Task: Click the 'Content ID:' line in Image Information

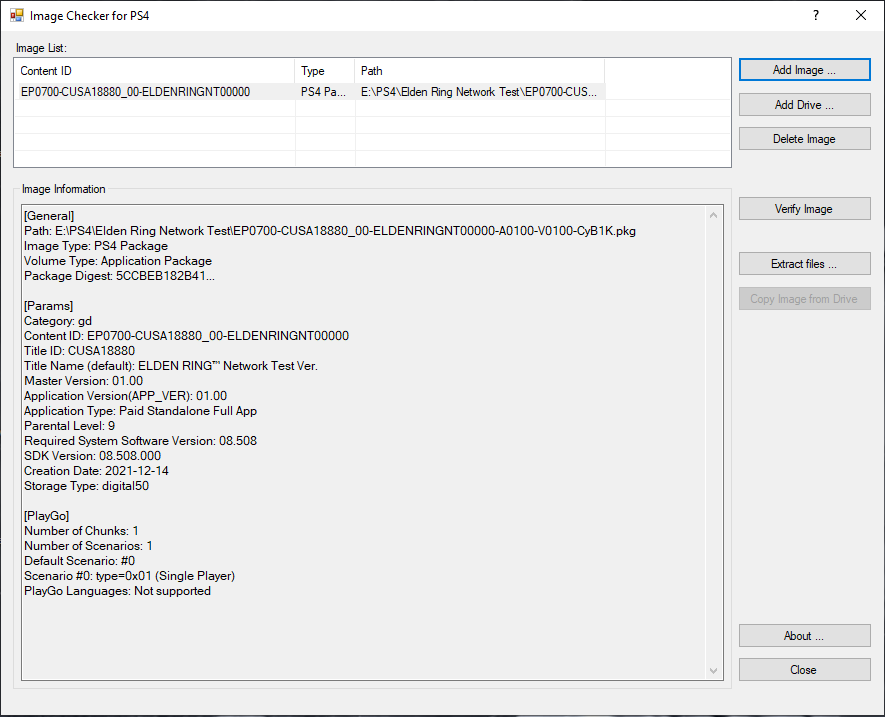Action: click(186, 336)
